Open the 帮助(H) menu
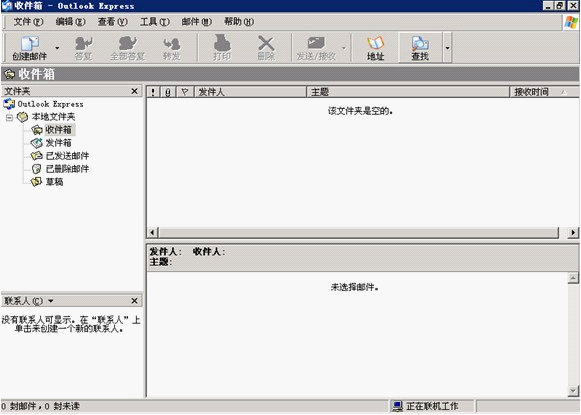Image resolution: width=581 pixels, height=415 pixels. [239, 22]
